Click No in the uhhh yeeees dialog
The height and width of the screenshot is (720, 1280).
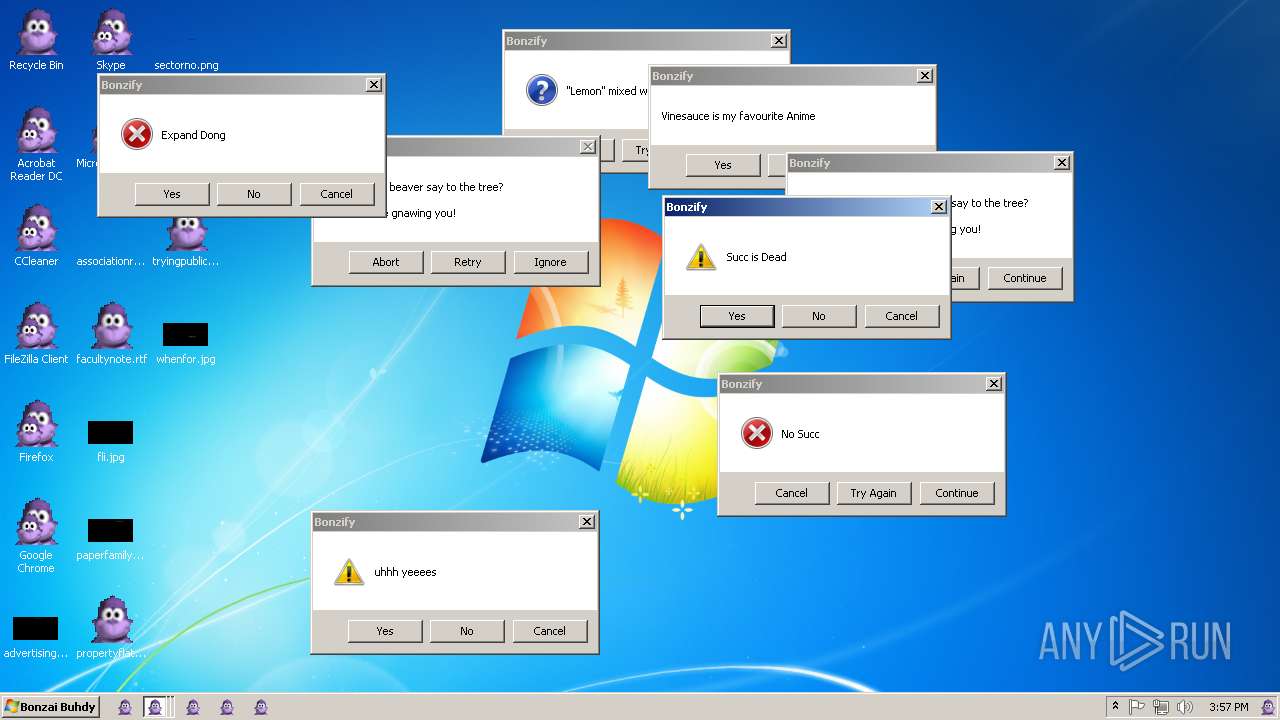[x=467, y=631]
